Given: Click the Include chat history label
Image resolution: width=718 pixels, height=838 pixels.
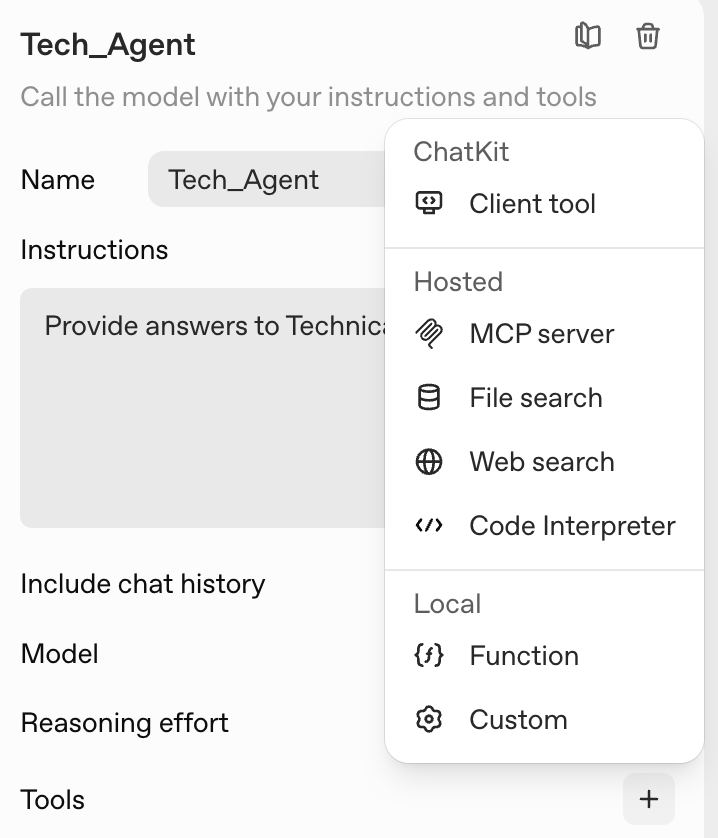Looking at the screenshot, I should [143, 584].
